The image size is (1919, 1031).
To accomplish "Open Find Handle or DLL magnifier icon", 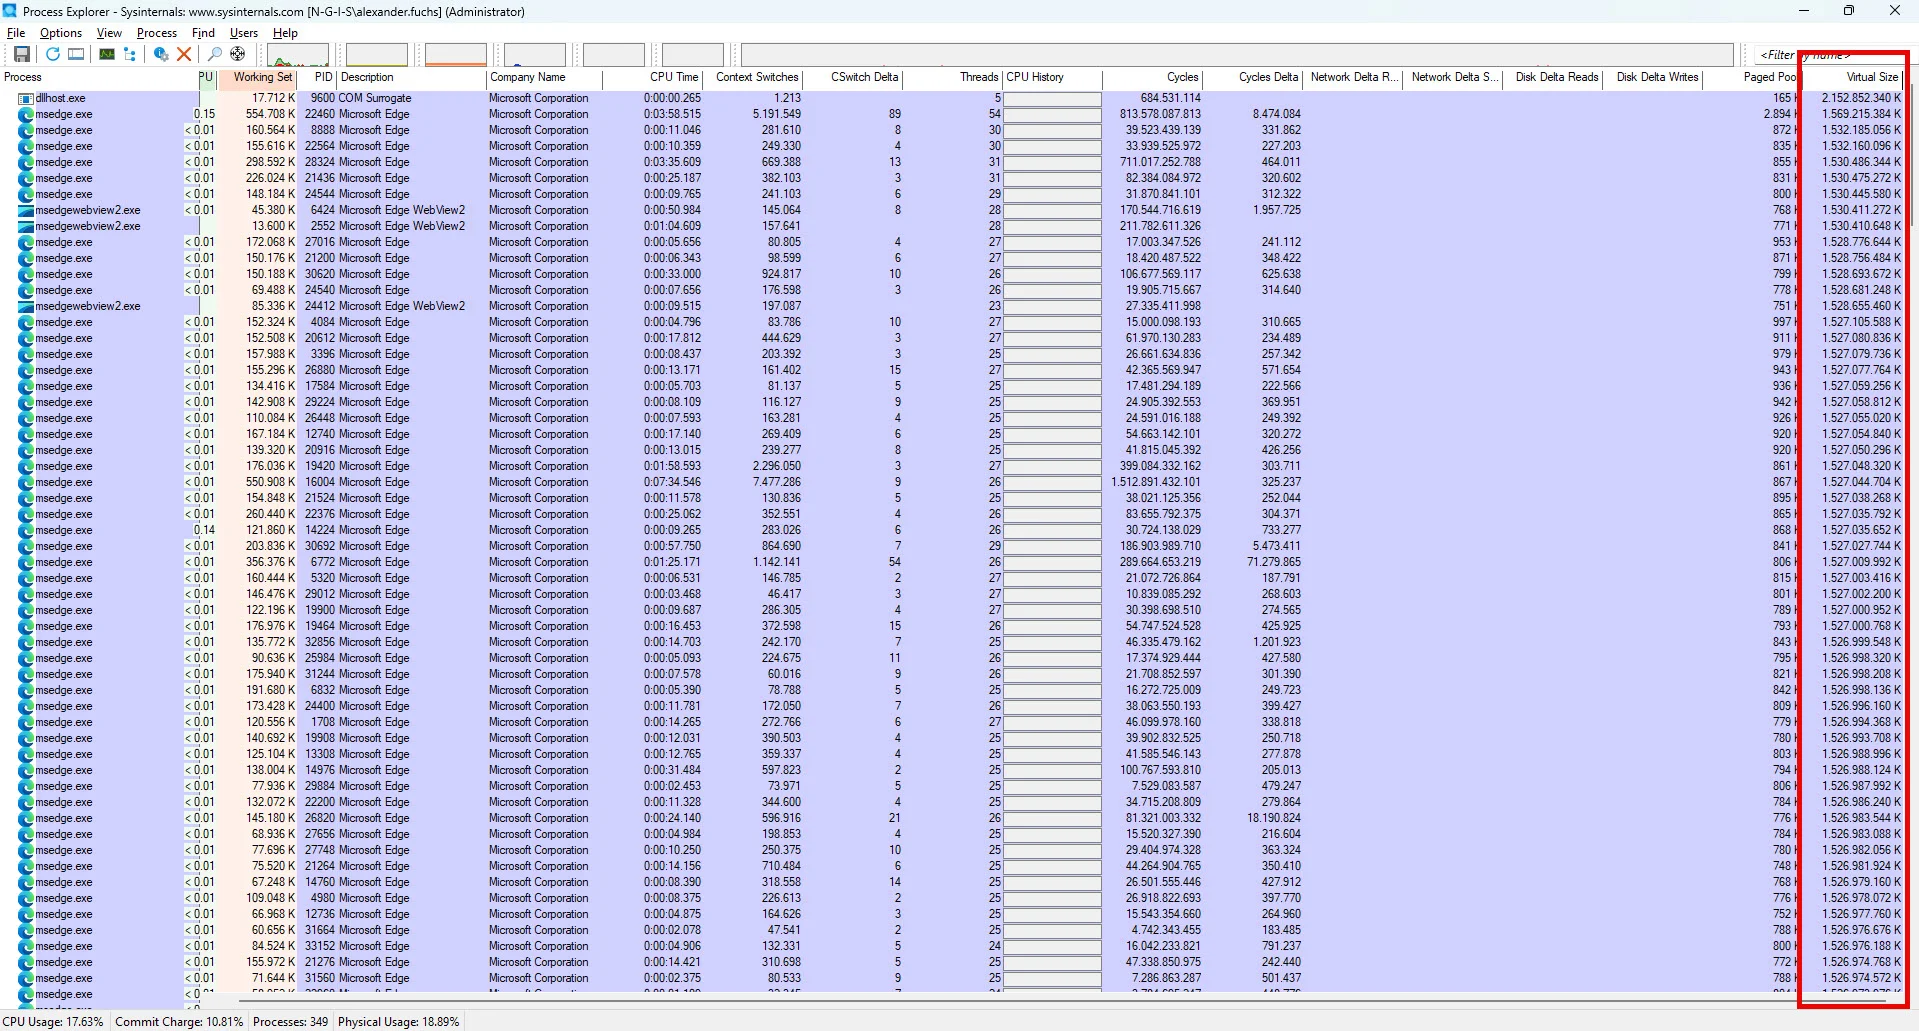I will (214, 54).
